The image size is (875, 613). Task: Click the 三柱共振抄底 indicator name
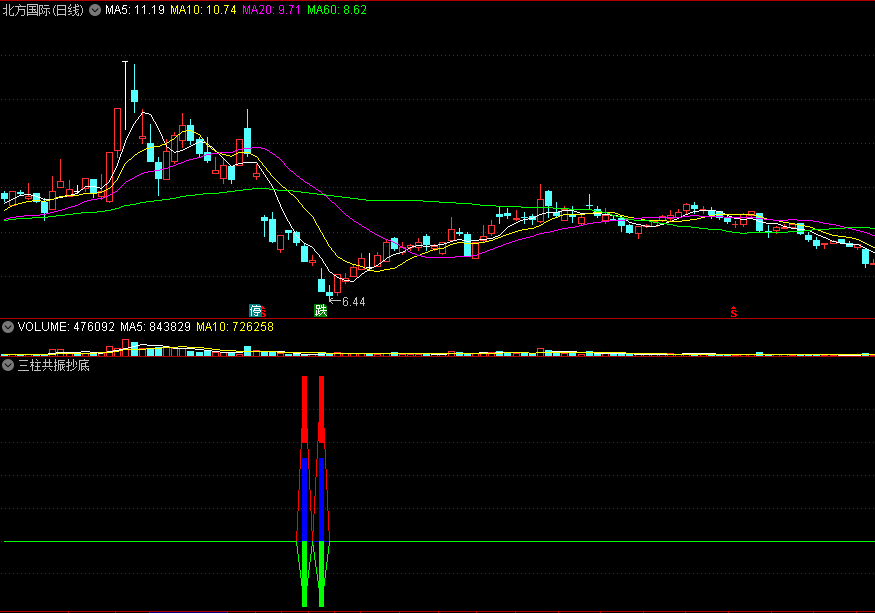coord(54,365)
